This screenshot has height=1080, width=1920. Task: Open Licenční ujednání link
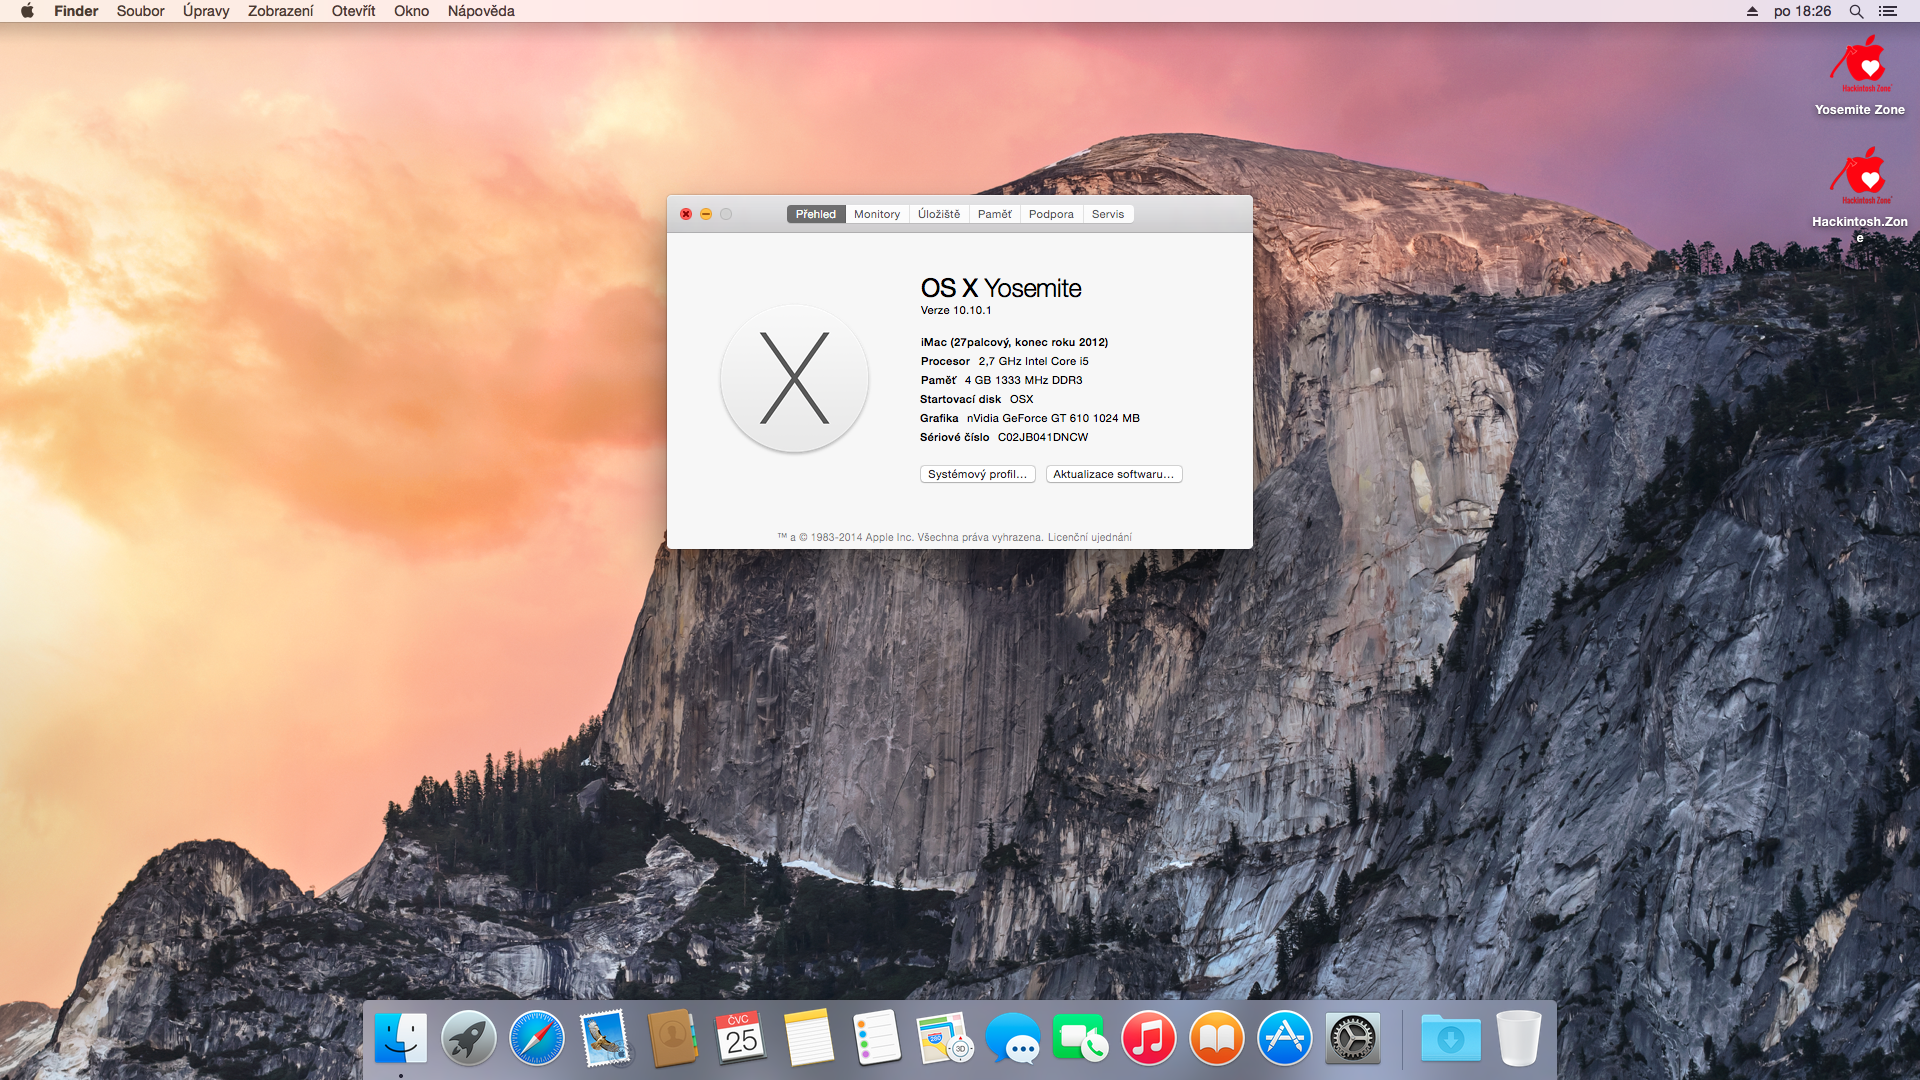pyautogui.click(x=1088, y=537)
